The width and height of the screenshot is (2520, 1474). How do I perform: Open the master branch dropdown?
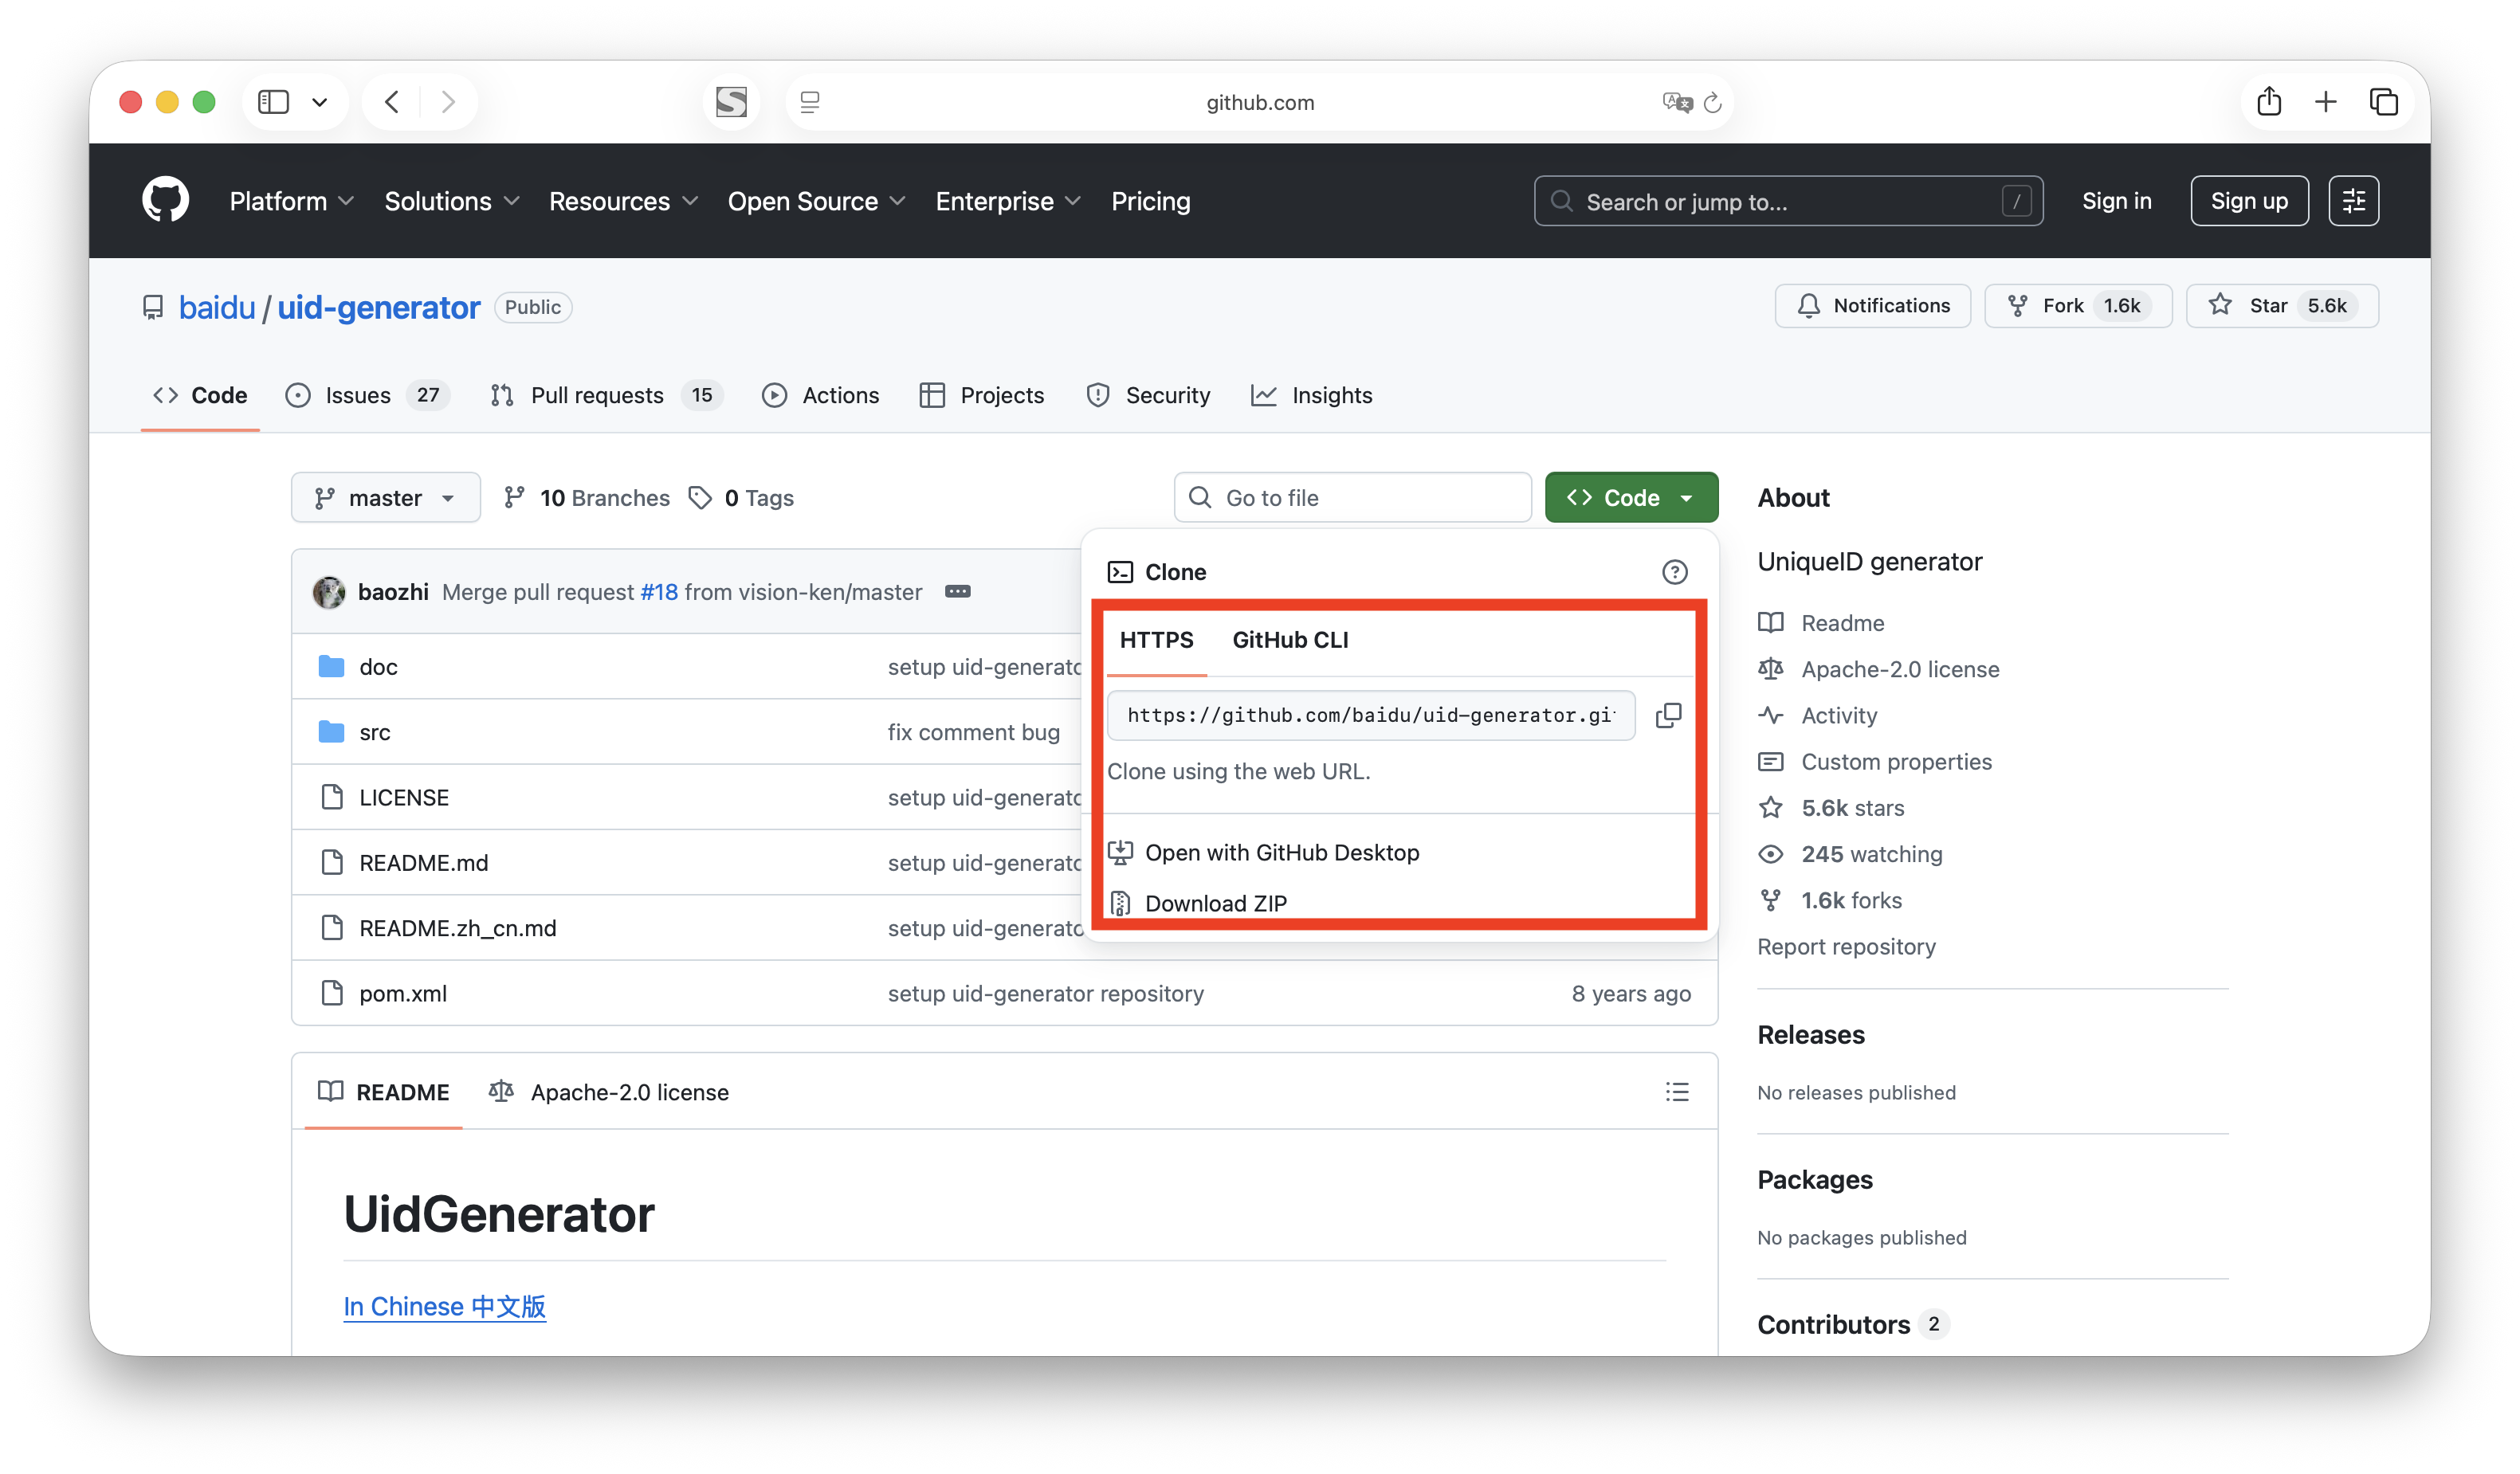[385, 498]
